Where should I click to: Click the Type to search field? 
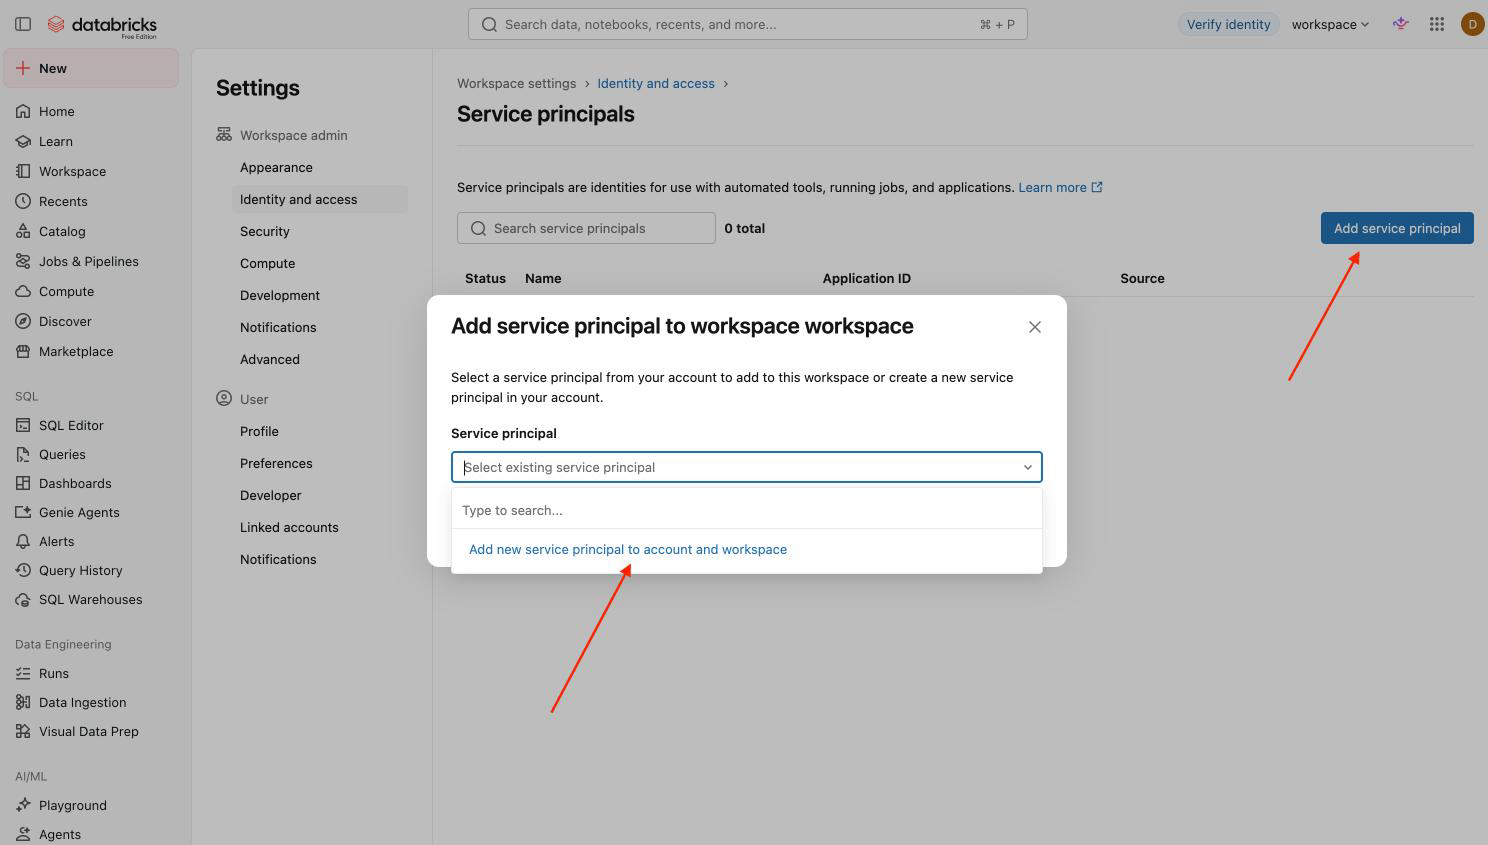coord(747,510)
